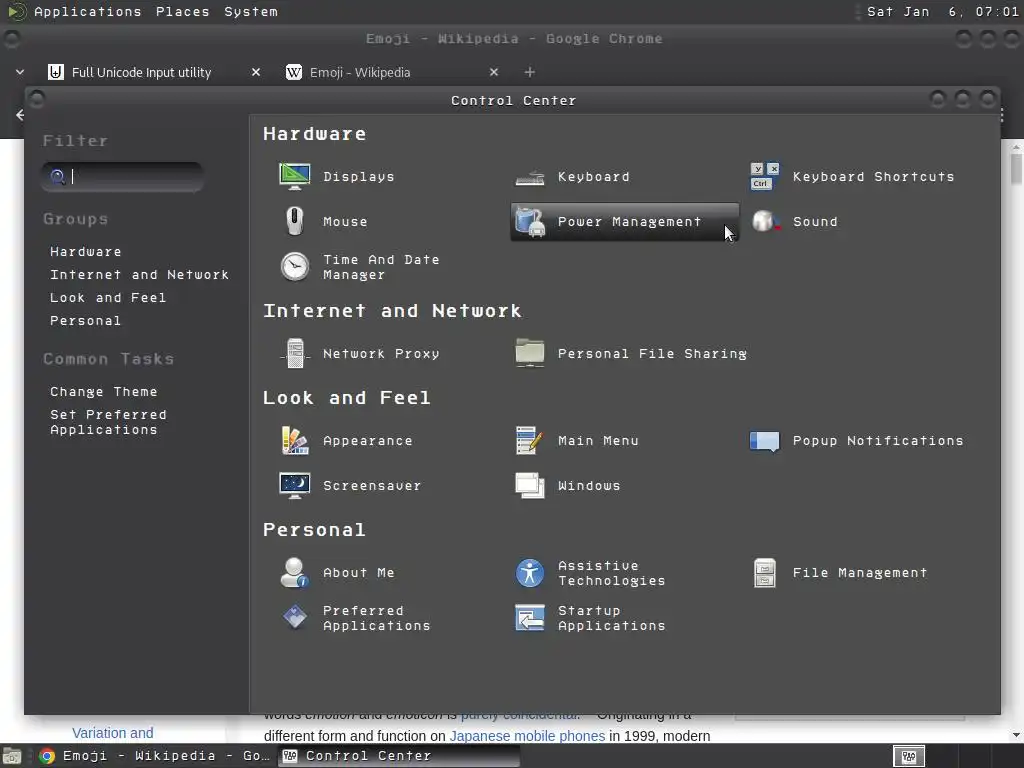Image resolution: width=1024 pixels, height=768 pixels.
Task: Open the Appearance palette icon
Action: [295, 441]
